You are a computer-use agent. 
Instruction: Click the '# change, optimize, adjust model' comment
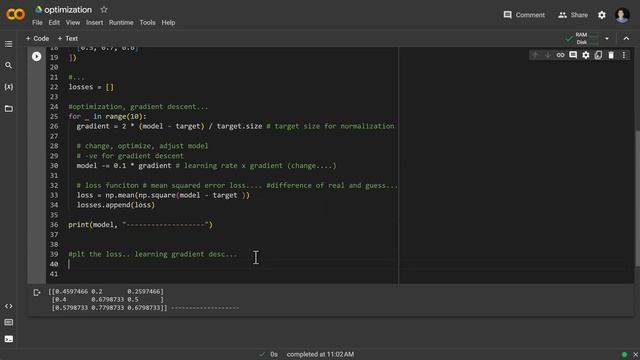[x=142, y=146]
